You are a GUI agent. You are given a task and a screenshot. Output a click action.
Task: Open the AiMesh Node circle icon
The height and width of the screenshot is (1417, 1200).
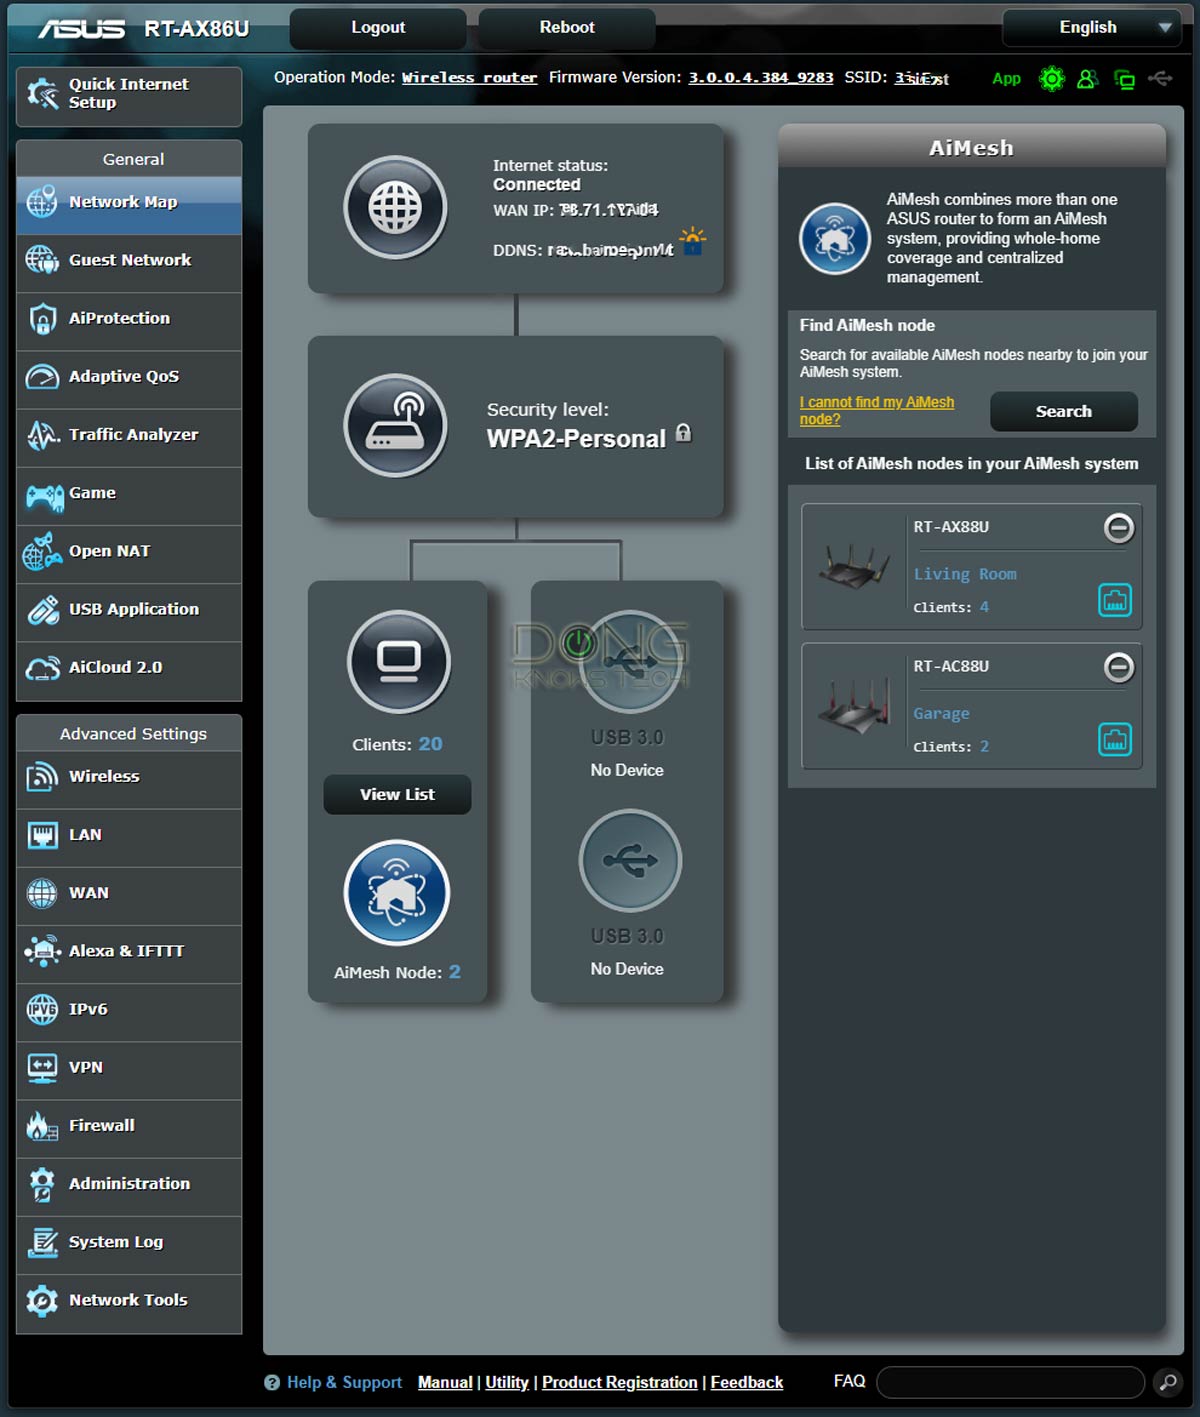point(397,893)
